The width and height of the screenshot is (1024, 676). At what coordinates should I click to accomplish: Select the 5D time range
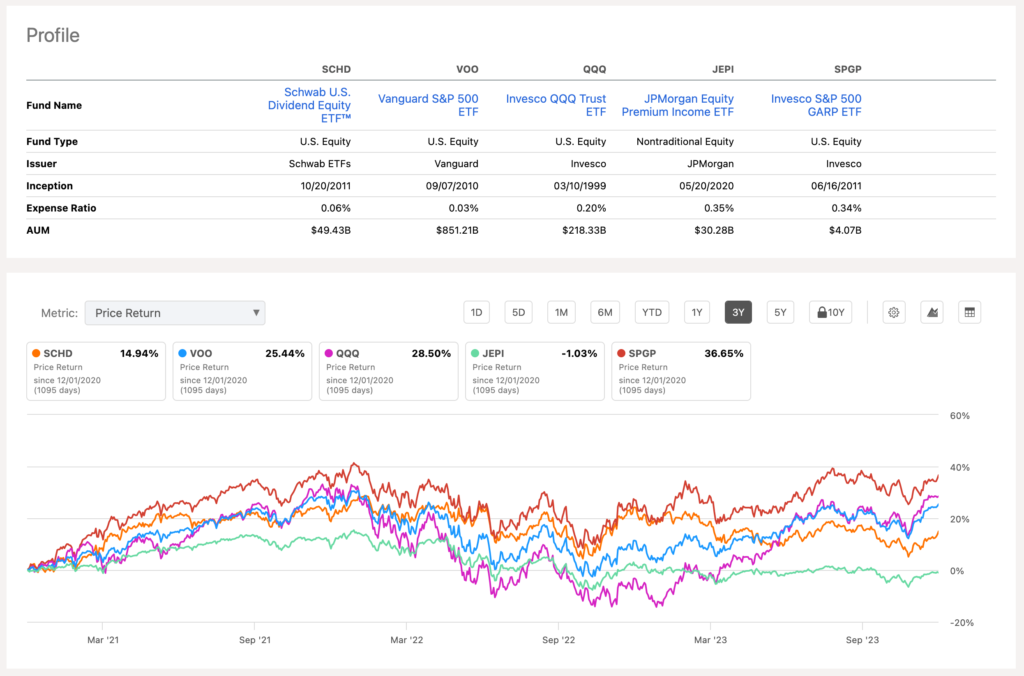coord(519,313)
